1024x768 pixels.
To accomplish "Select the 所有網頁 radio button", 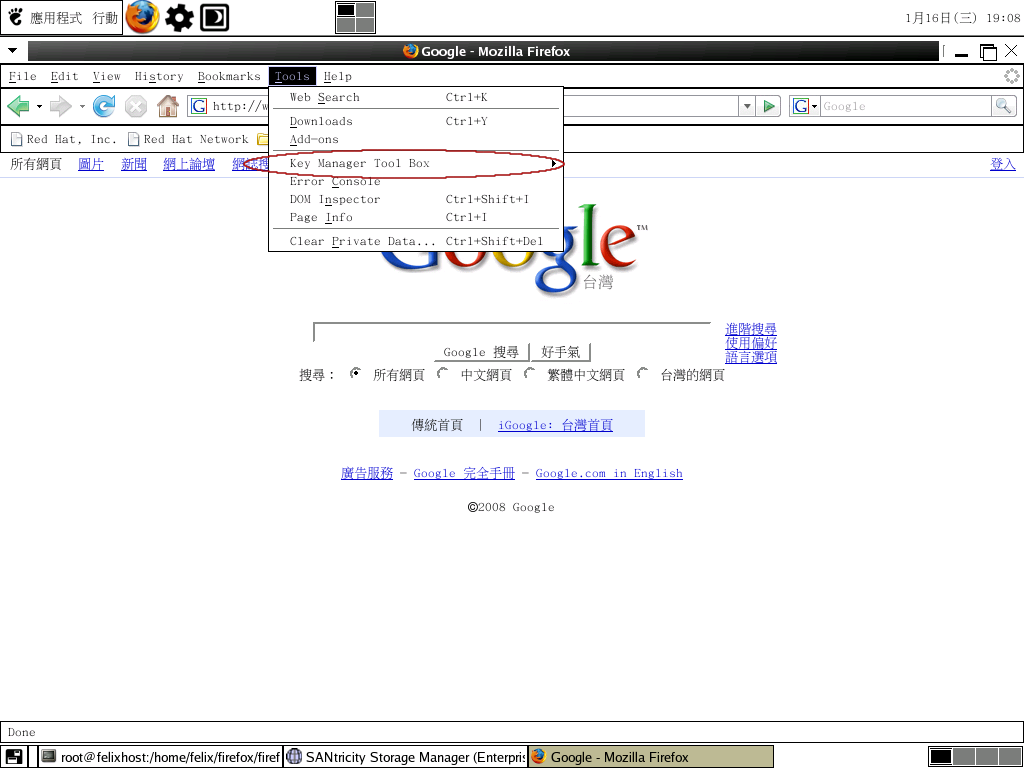I will pos(355,374).
